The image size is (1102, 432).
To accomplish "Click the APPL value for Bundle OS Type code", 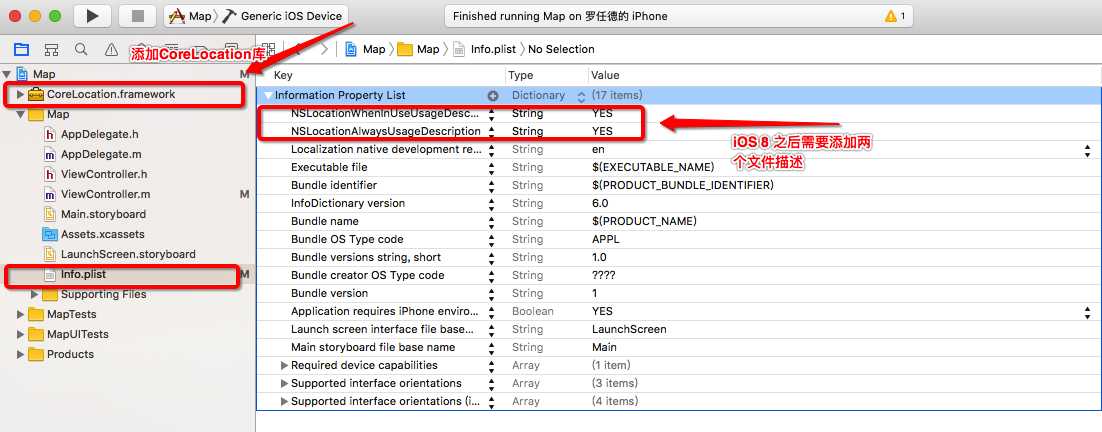I will (x=606, y=240).
